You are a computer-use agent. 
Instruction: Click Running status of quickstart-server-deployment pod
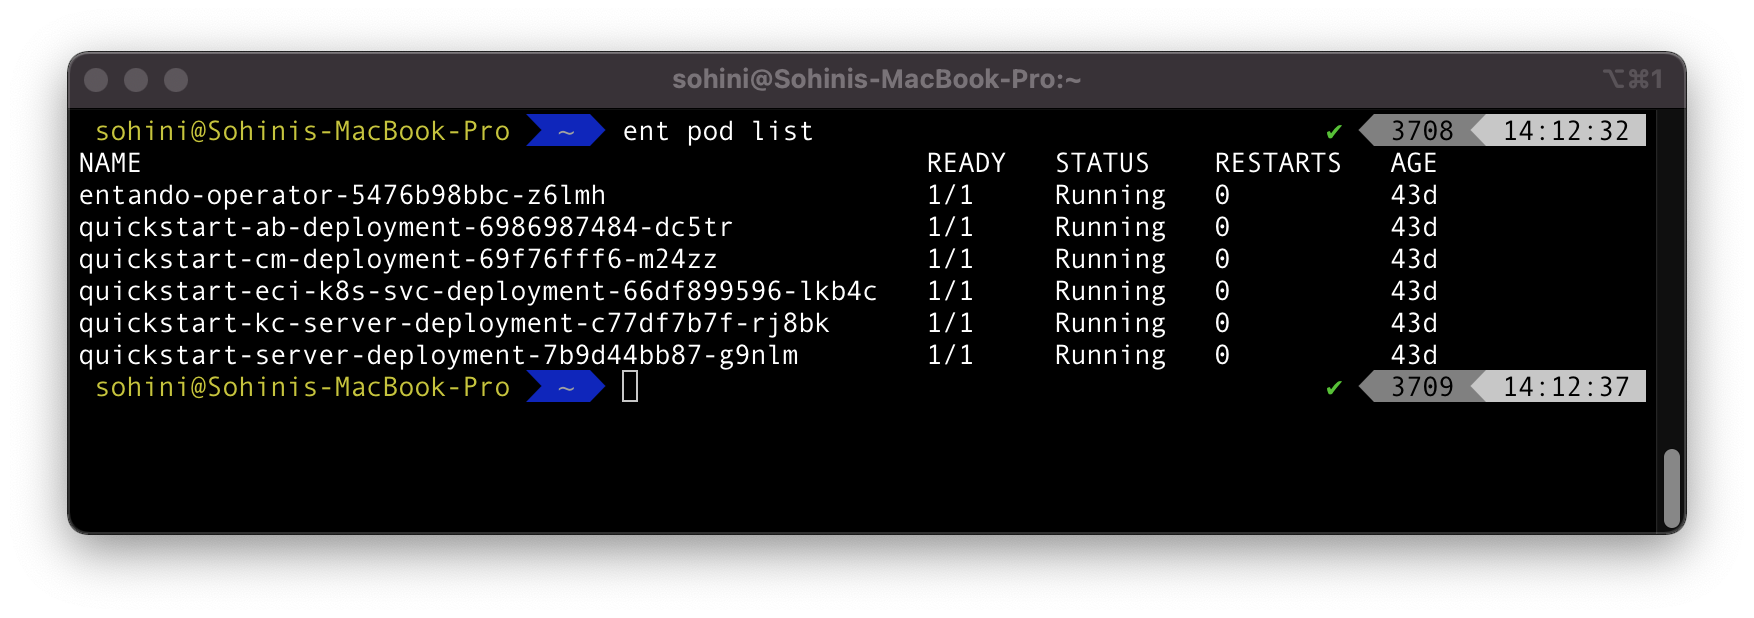pyautogui.click(x=1110, y=355)
